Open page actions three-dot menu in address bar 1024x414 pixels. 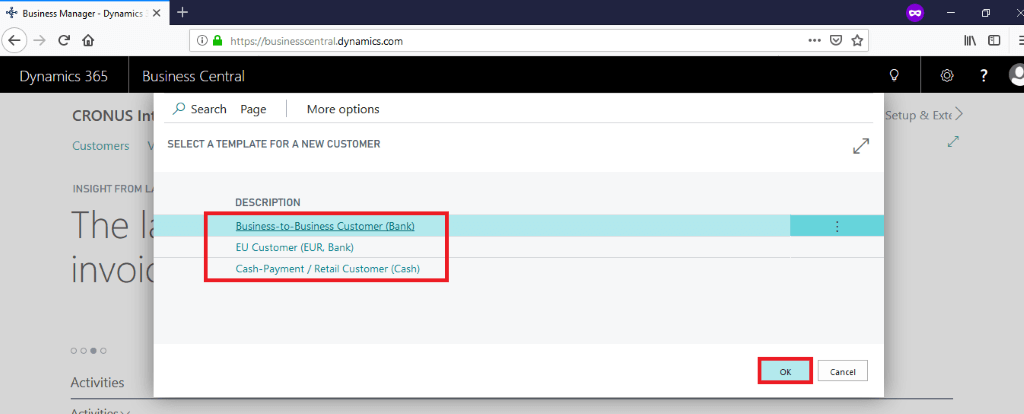(814, 40)
